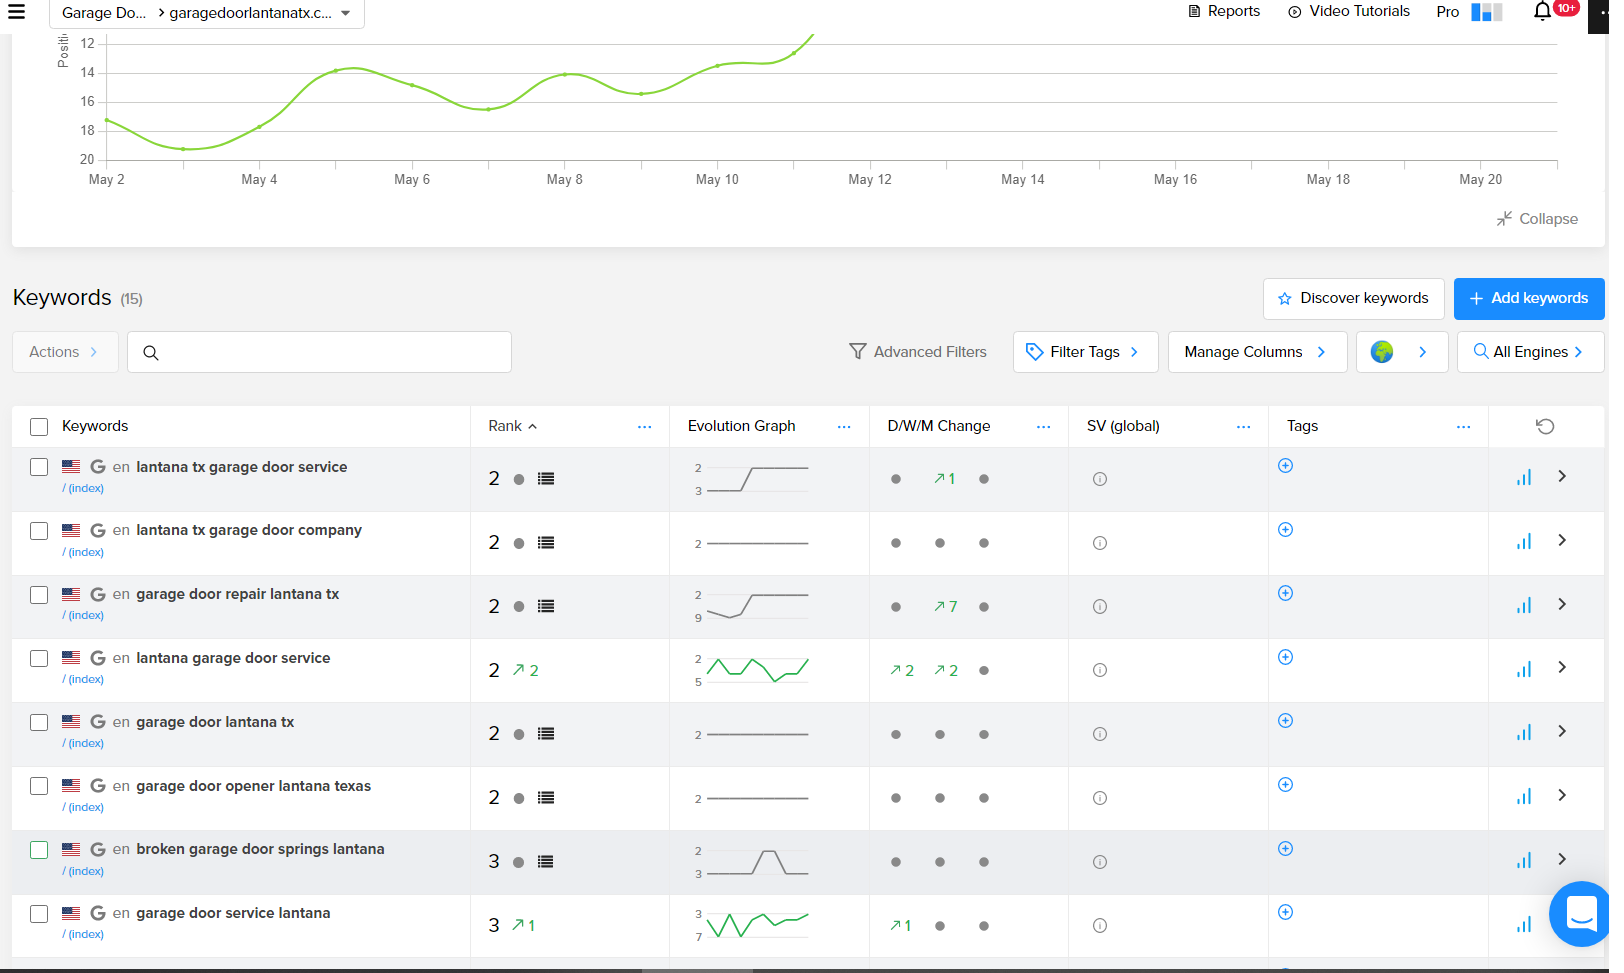Select all keywords with the header checkbox
1624x973 pixels.
pos(39,427)
